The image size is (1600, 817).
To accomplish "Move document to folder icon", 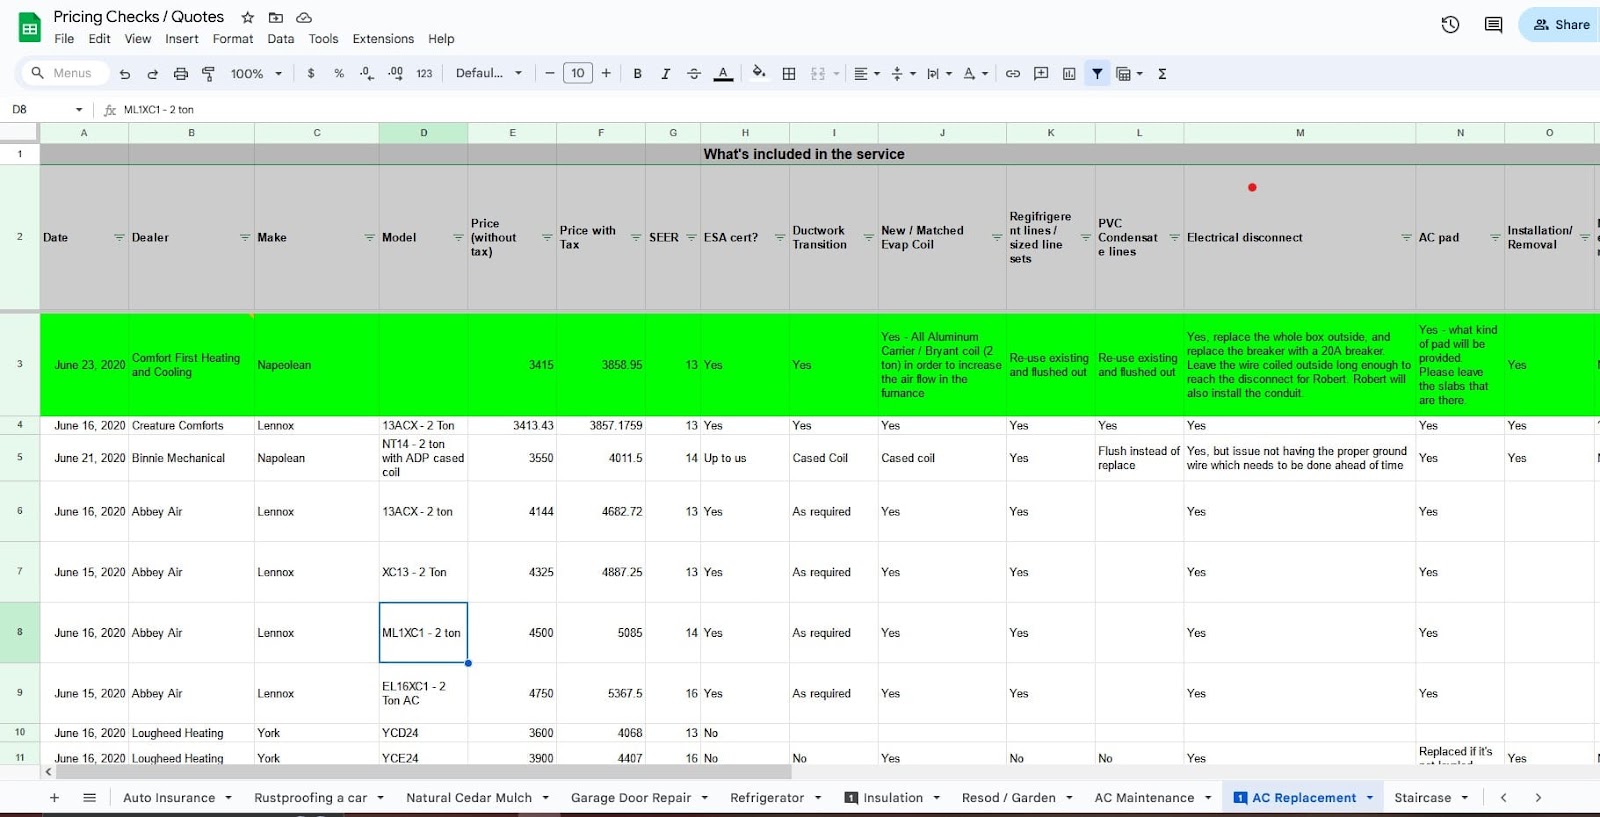I will [x=276, y=17].
